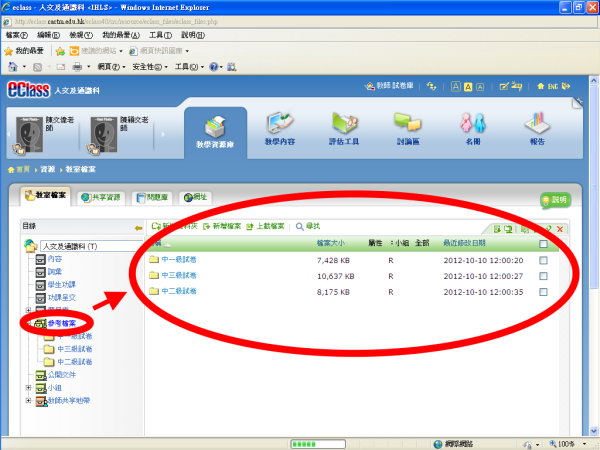The image size is (600, 450).
Task: Expand the tree node above 參考檔案
Action: tap(28, 310)
